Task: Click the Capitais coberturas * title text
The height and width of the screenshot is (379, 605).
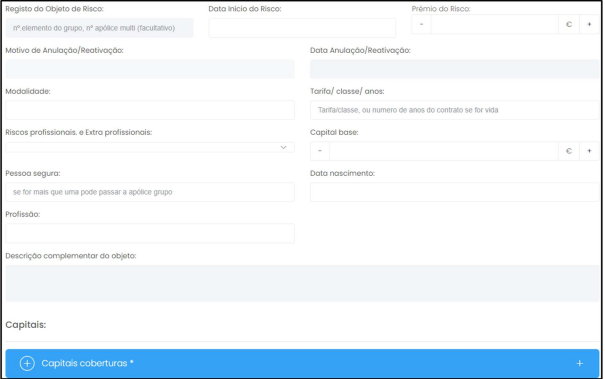Action: tap(87, 363)
